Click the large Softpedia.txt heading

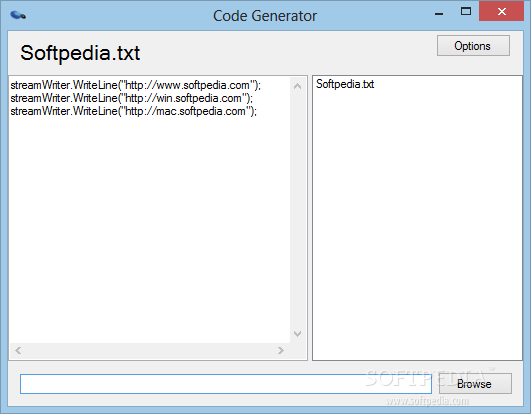pos(80,53)
